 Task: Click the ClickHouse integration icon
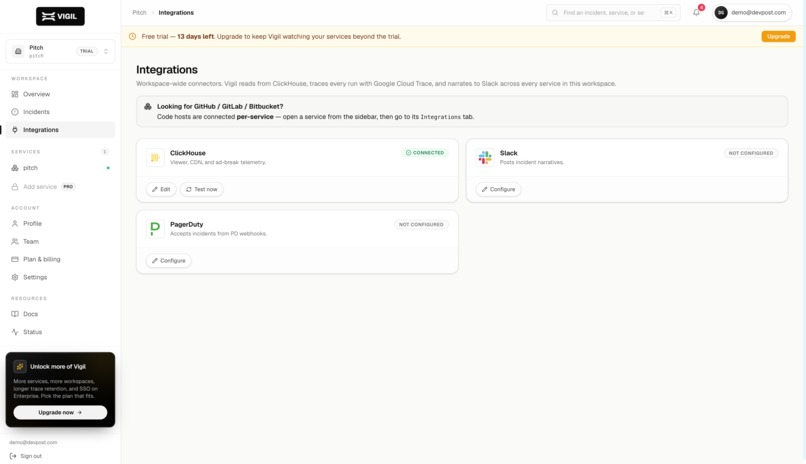coord(155,157)
